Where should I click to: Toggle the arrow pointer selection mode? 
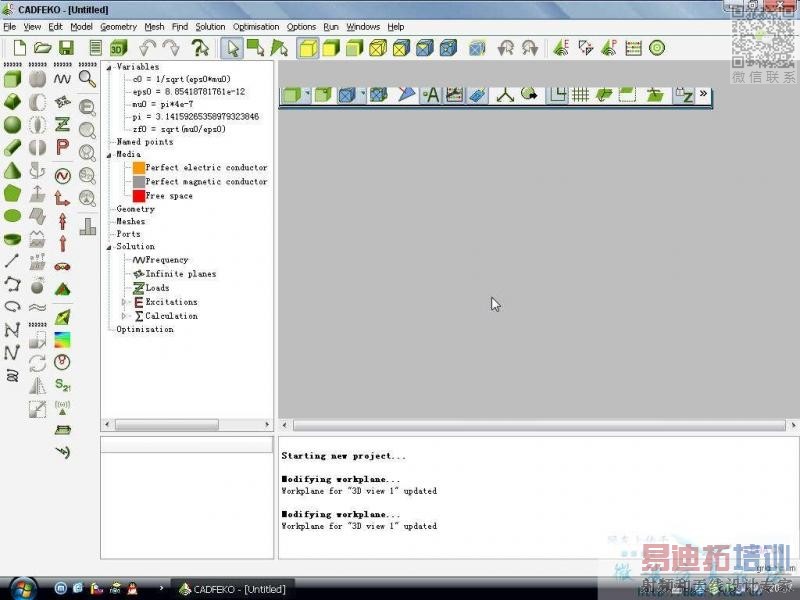click(233, 48)
